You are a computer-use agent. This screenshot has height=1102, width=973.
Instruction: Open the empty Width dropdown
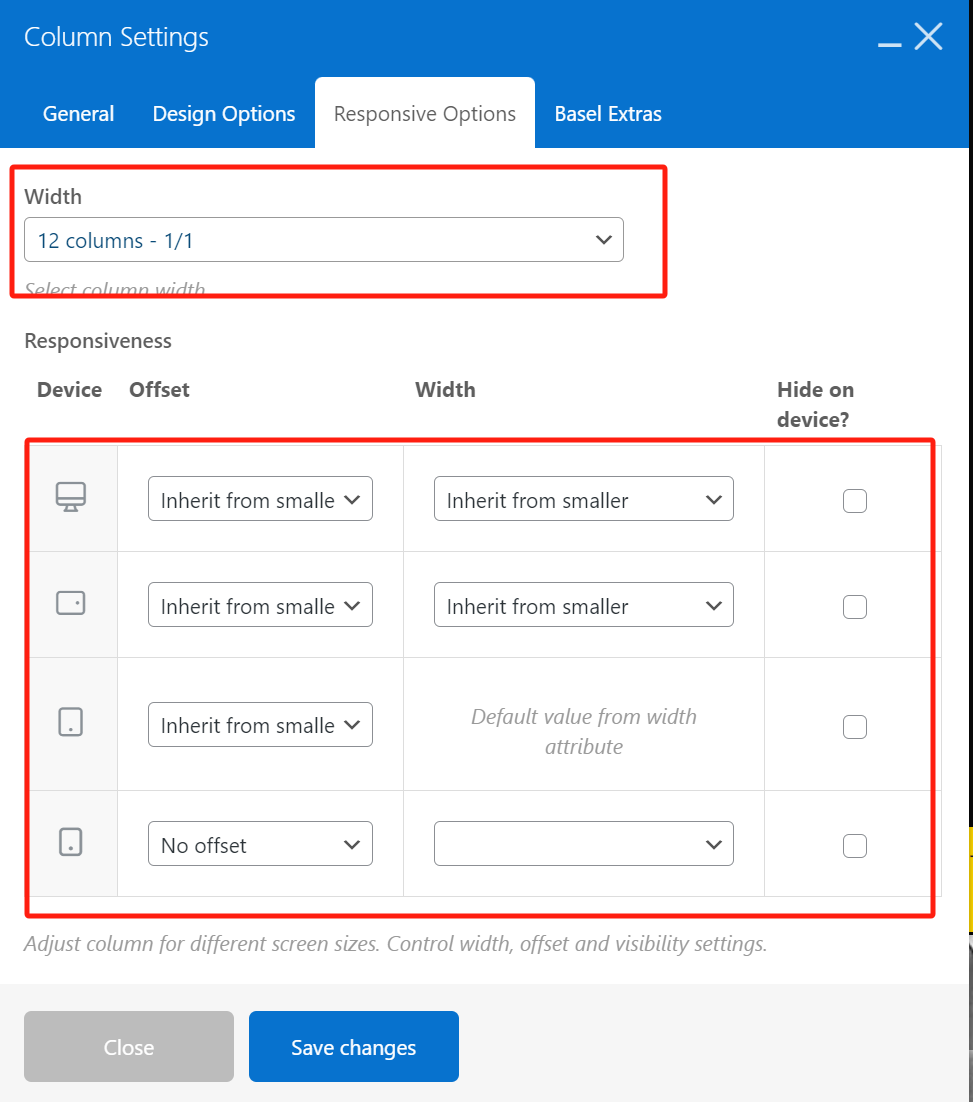point(583,844)
